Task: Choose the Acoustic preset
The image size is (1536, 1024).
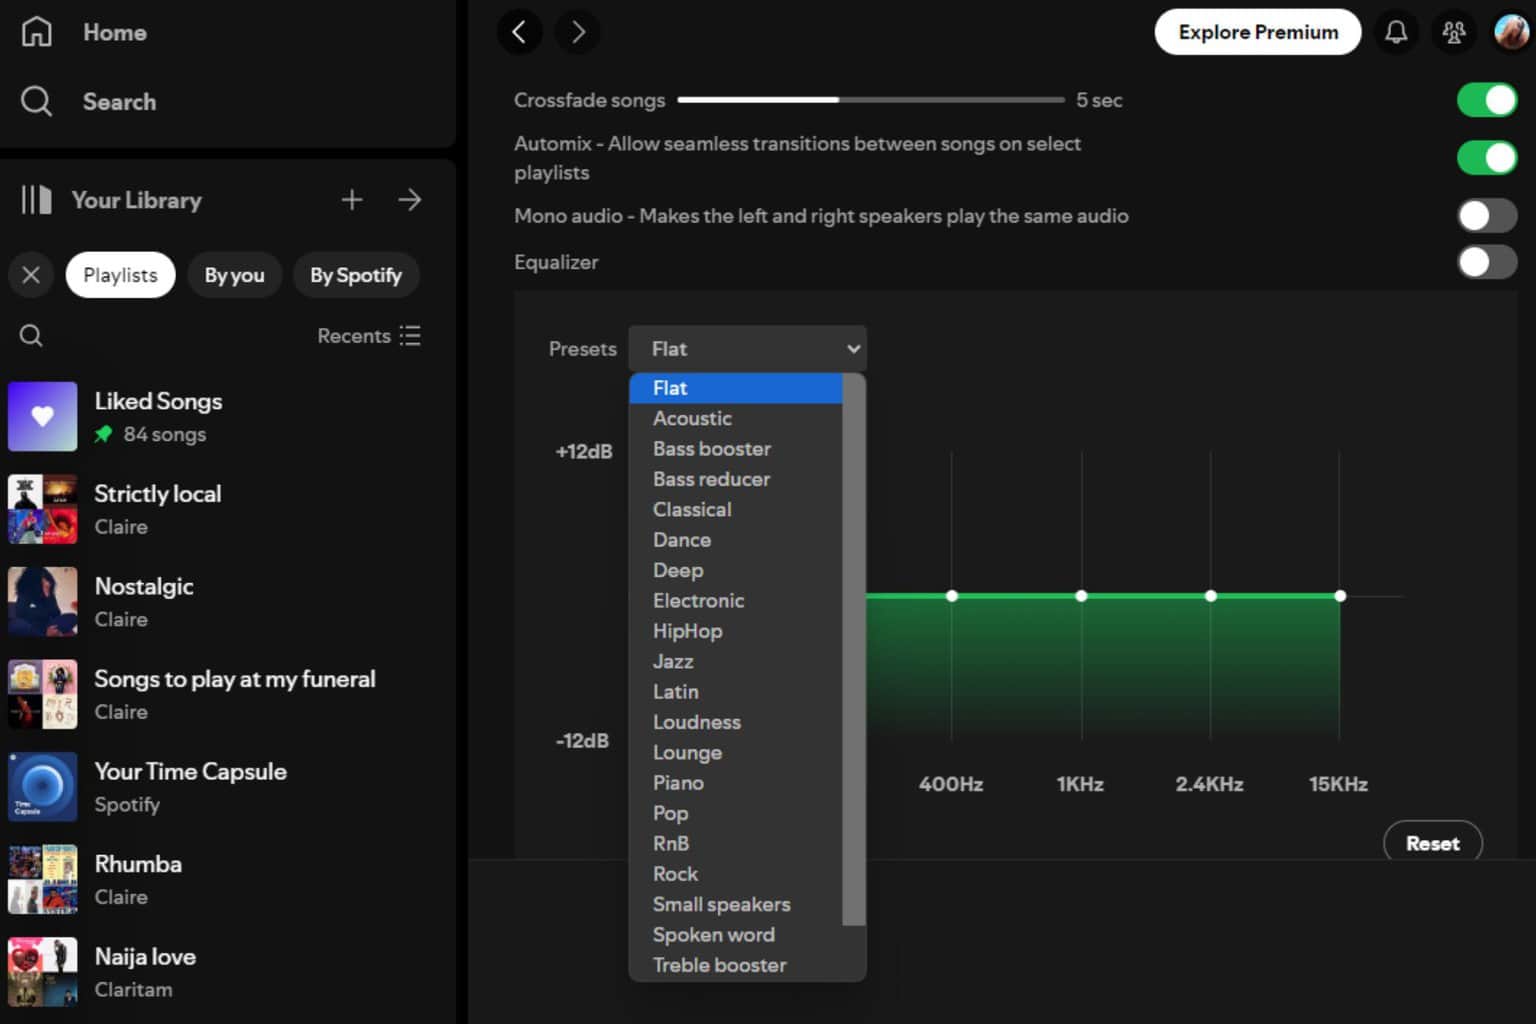Action: 736,418
